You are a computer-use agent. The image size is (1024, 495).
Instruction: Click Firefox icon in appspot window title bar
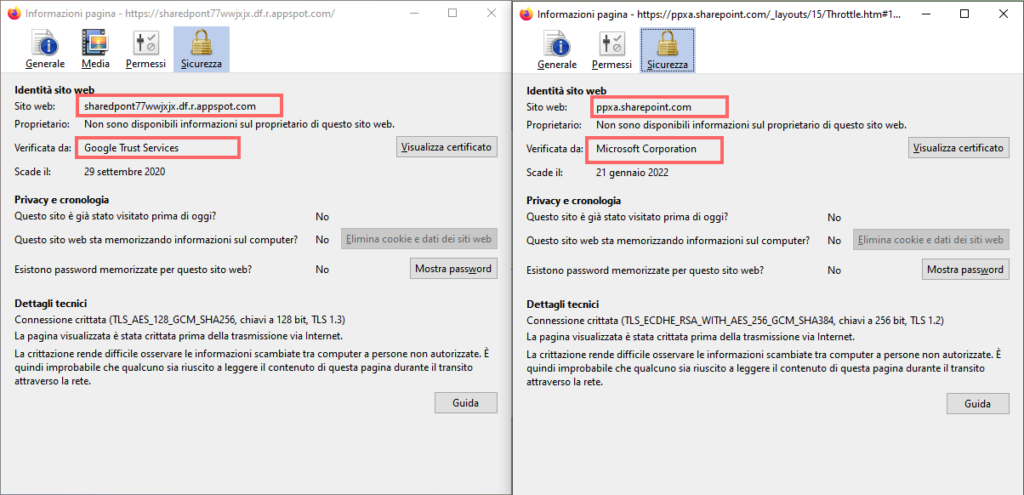[13, 14]
